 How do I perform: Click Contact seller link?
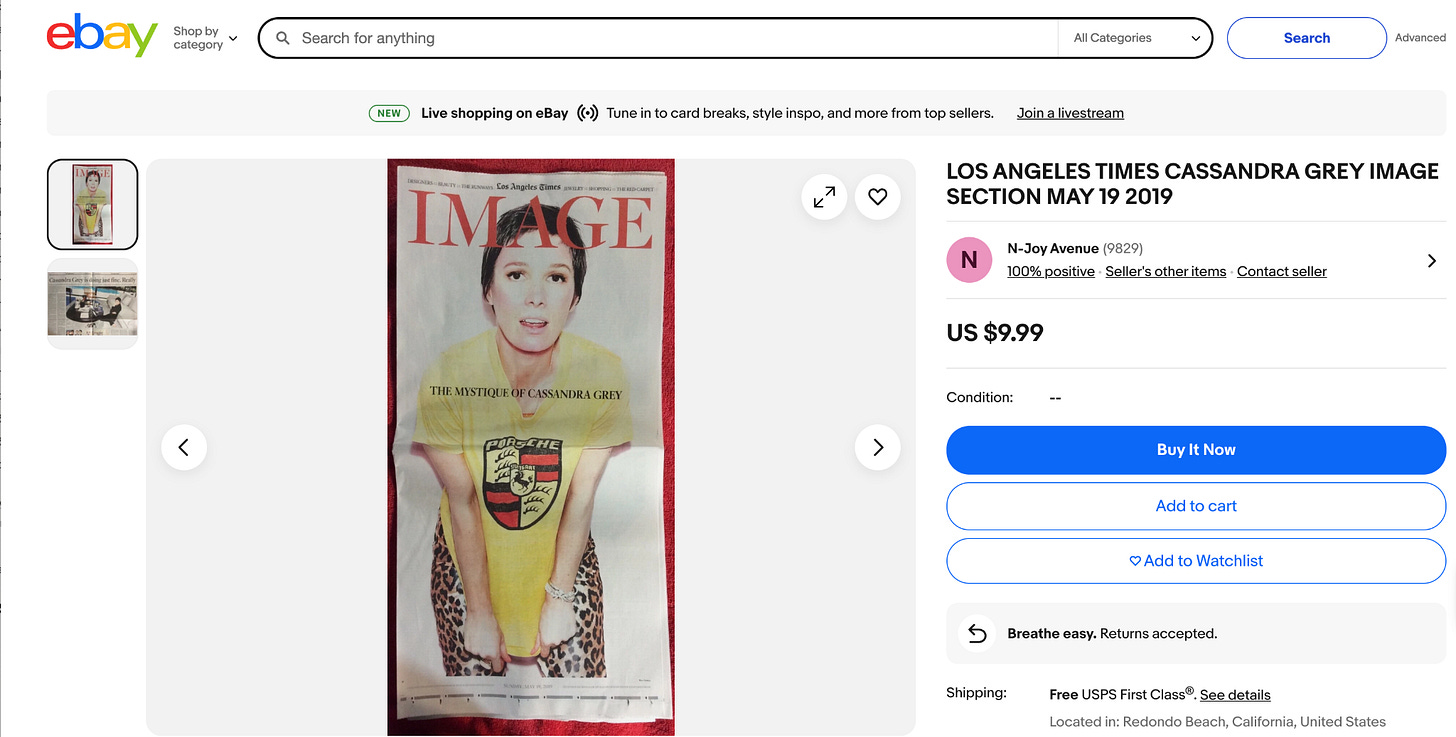pyautogui.click(x=1282, y=271)
